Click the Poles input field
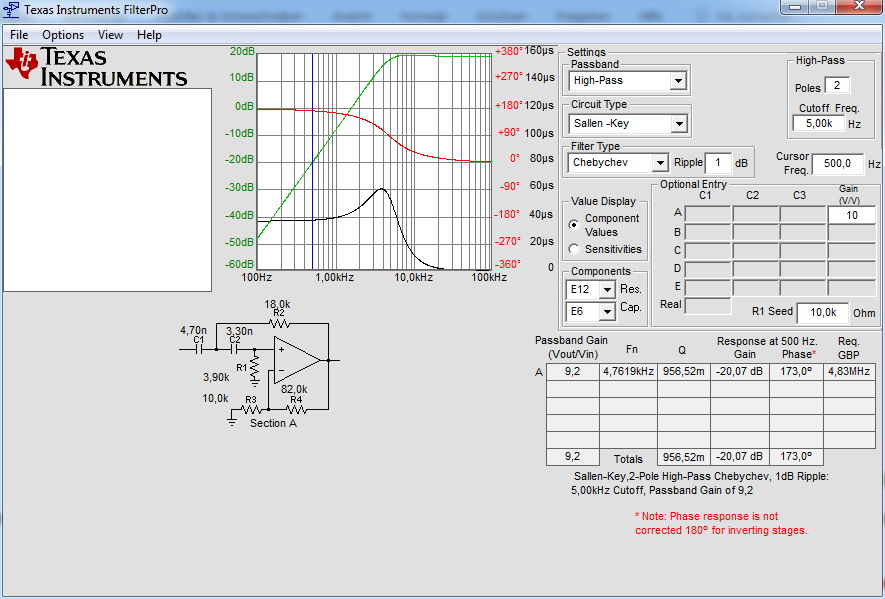This screenshot has width=885, height=599. click(x=837, y=85)
